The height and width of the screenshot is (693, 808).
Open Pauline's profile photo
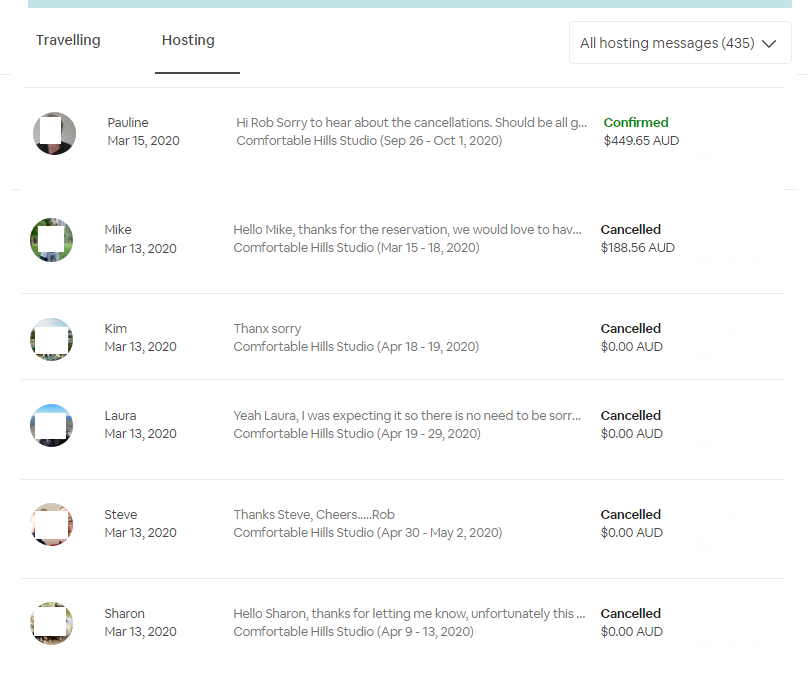[x=54, y=133]
